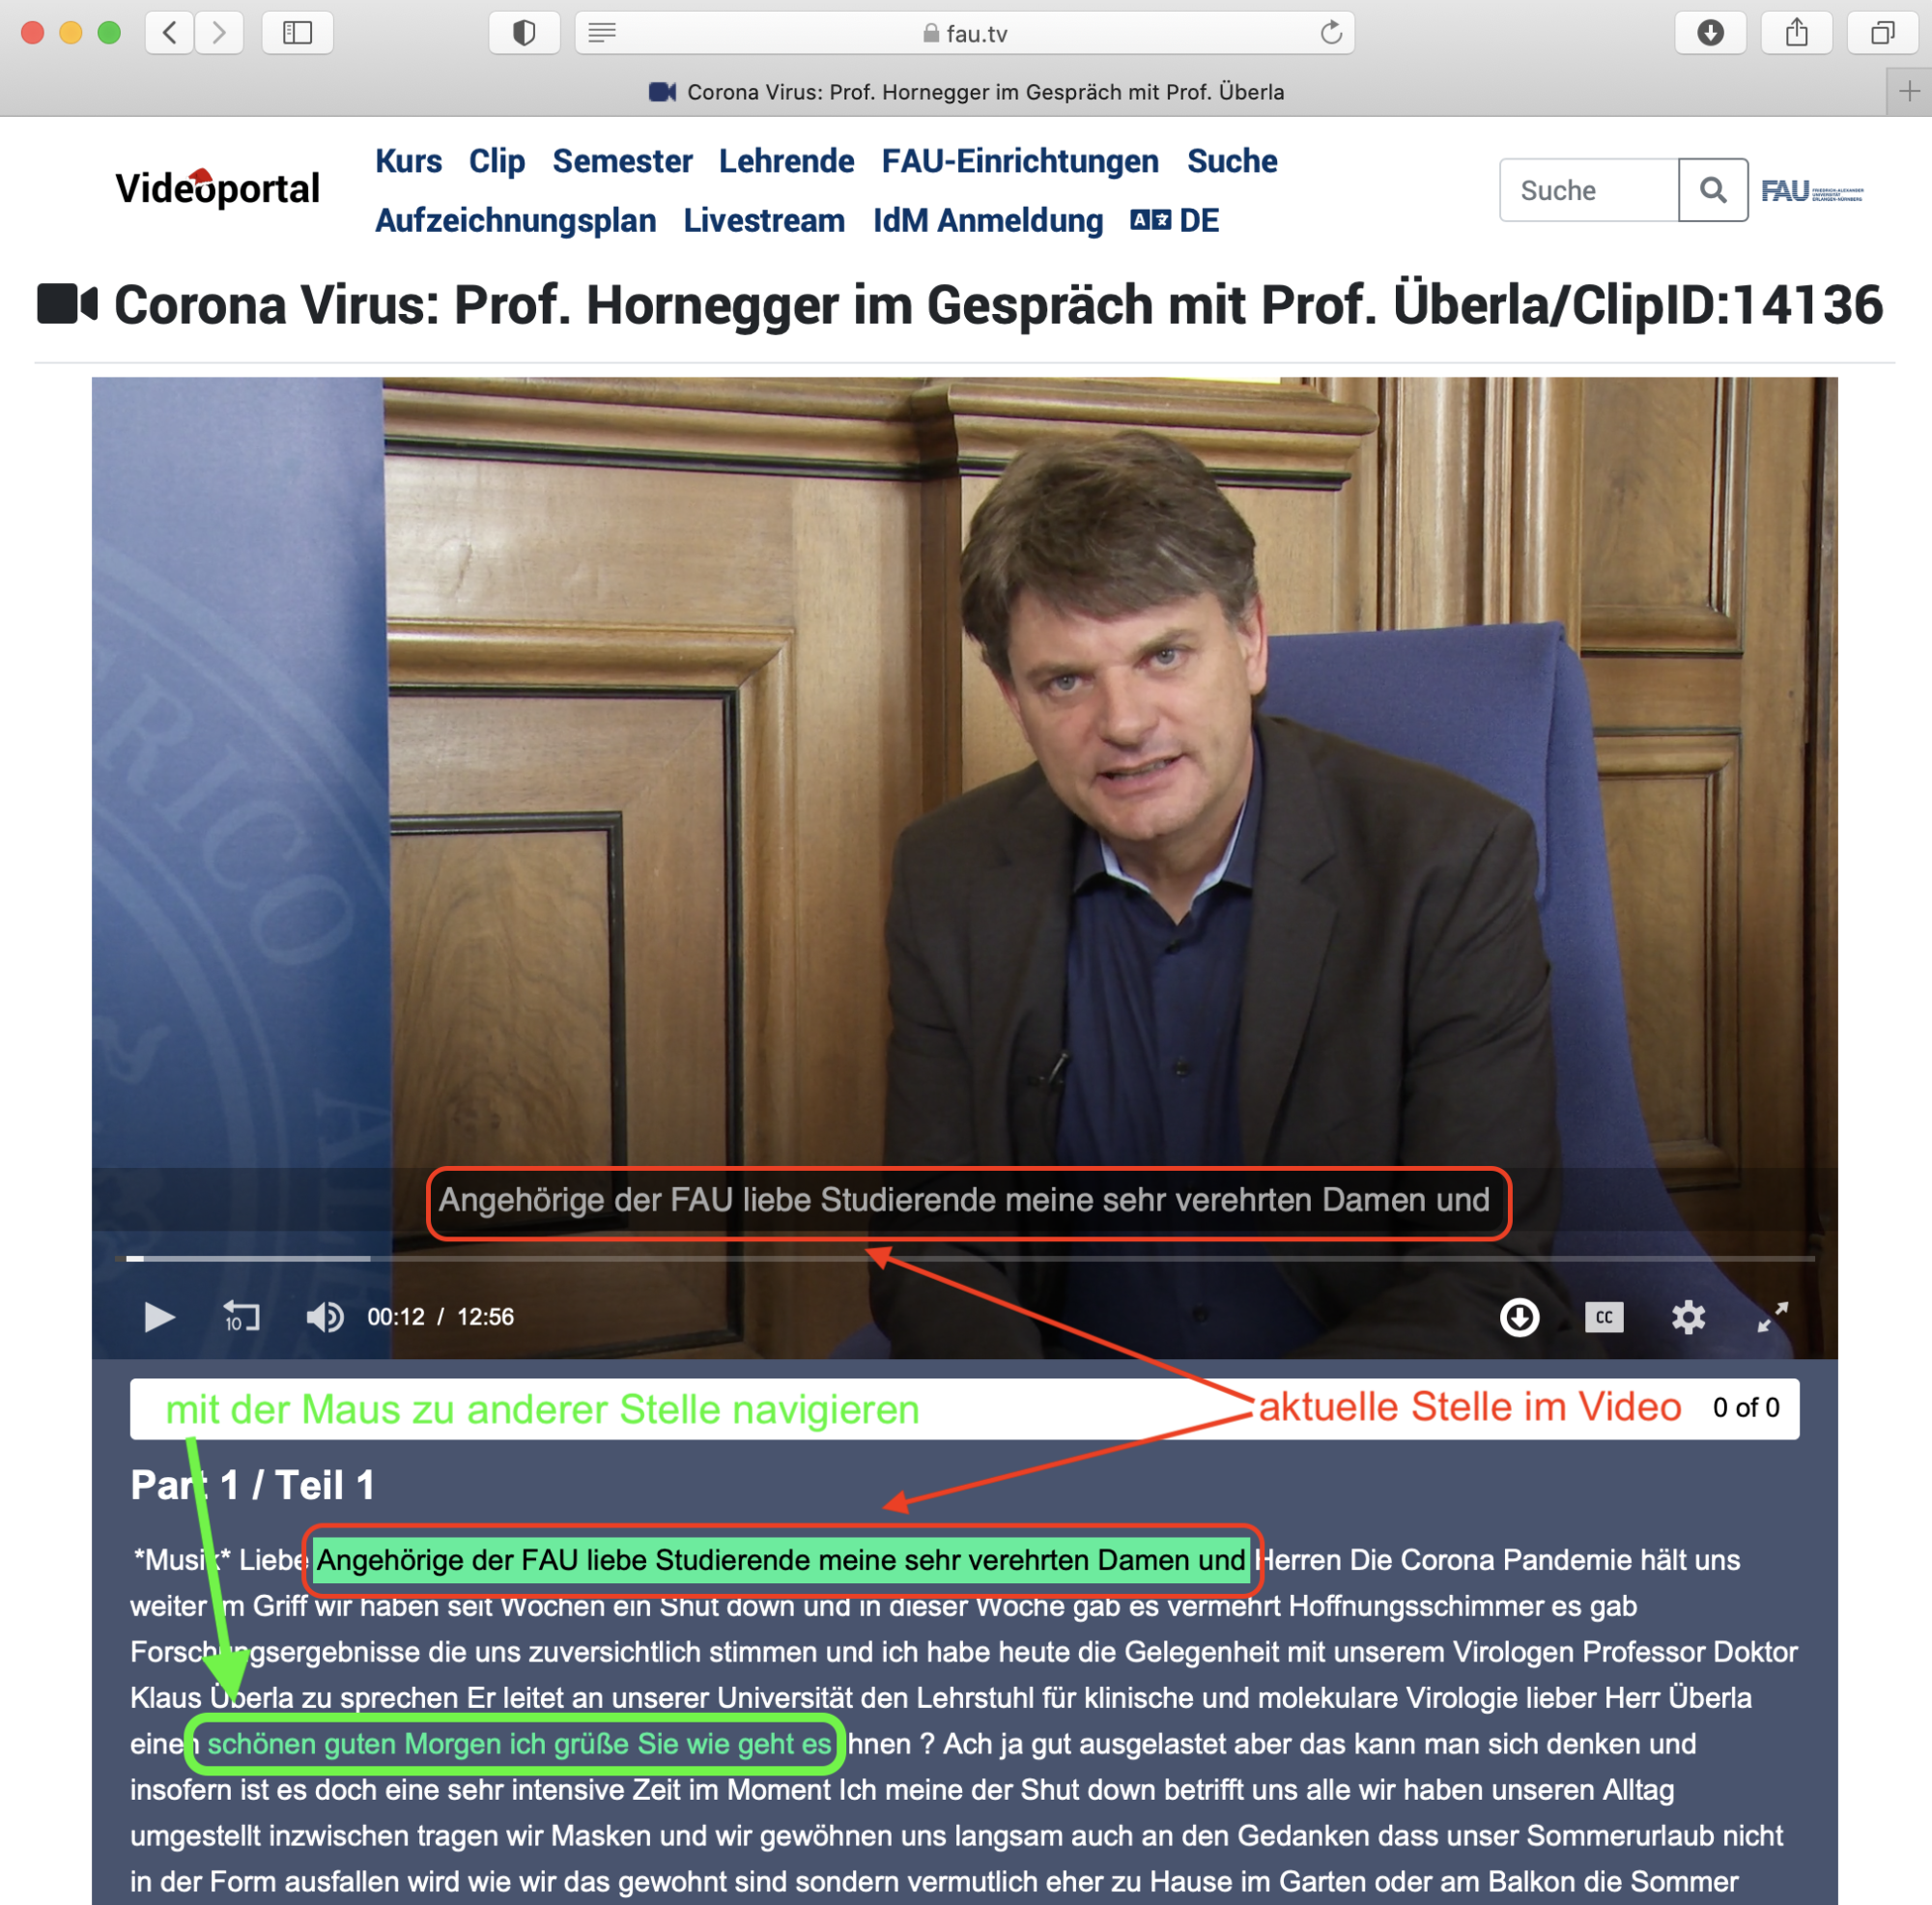
Task: Go to the Livestream page
Action: [x=764, y=220]
